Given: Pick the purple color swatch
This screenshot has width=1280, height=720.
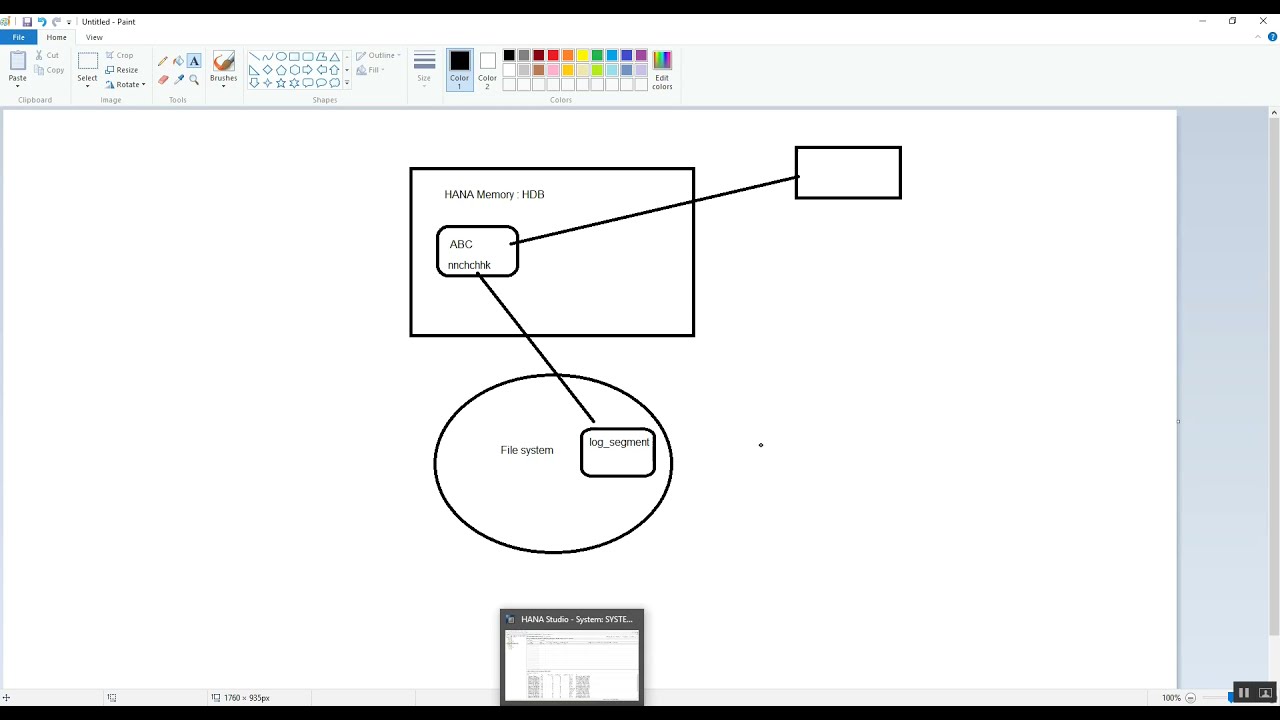Looking at the screenshot, I should point(641,56).
